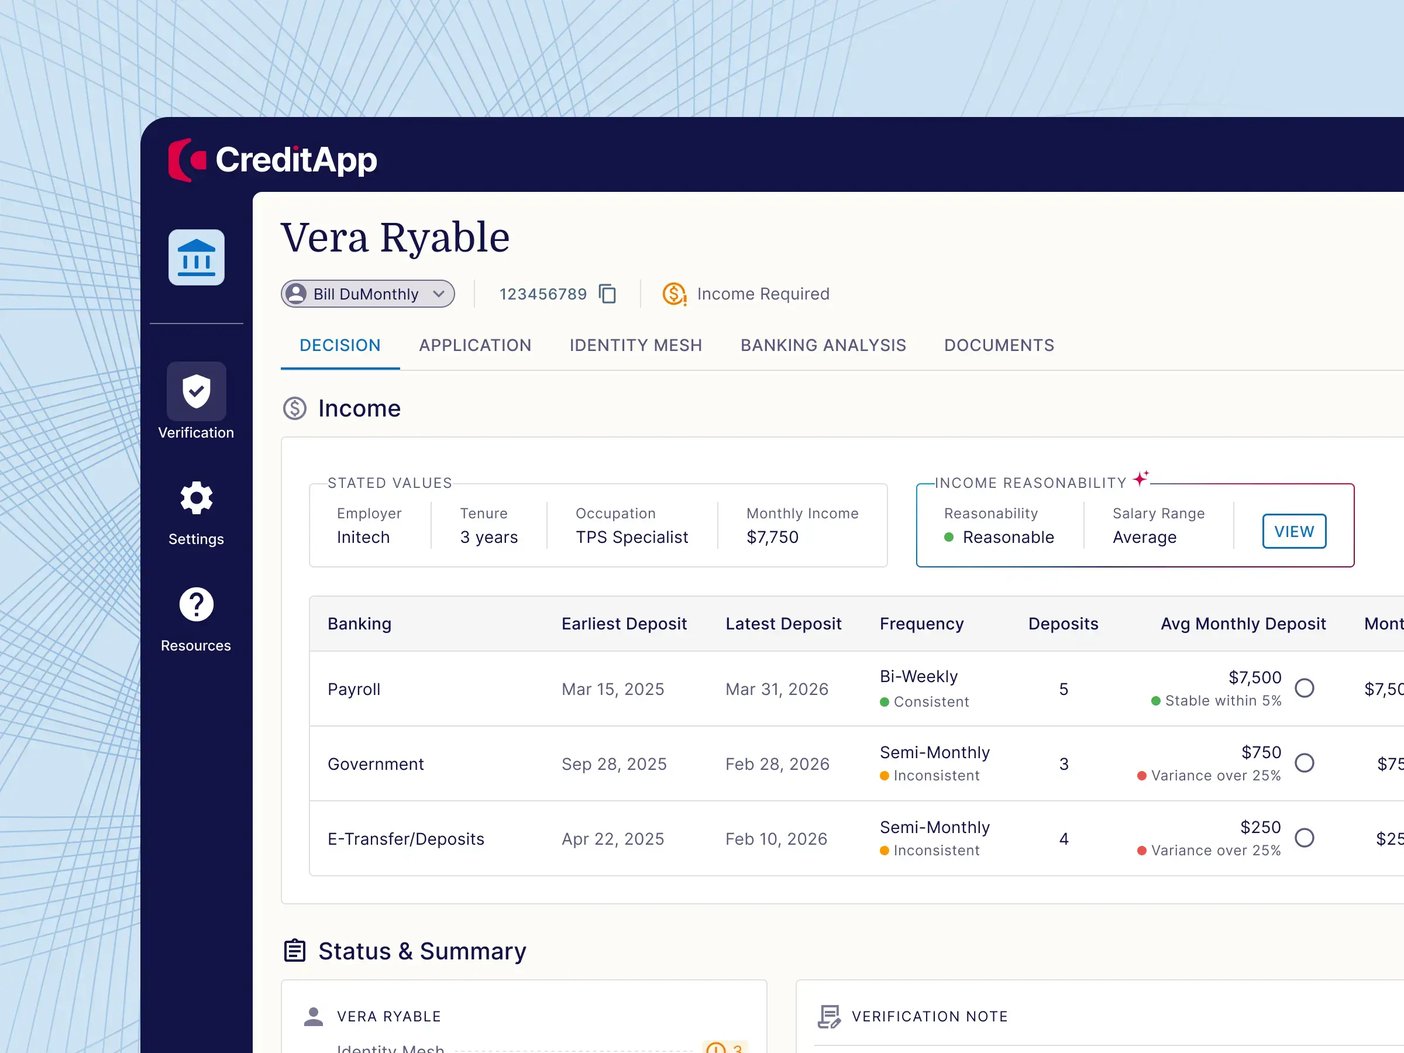Select the Government avg deposit radio button
The width and height of the screenshot is (1404, 1053).
pos(1304,763)
